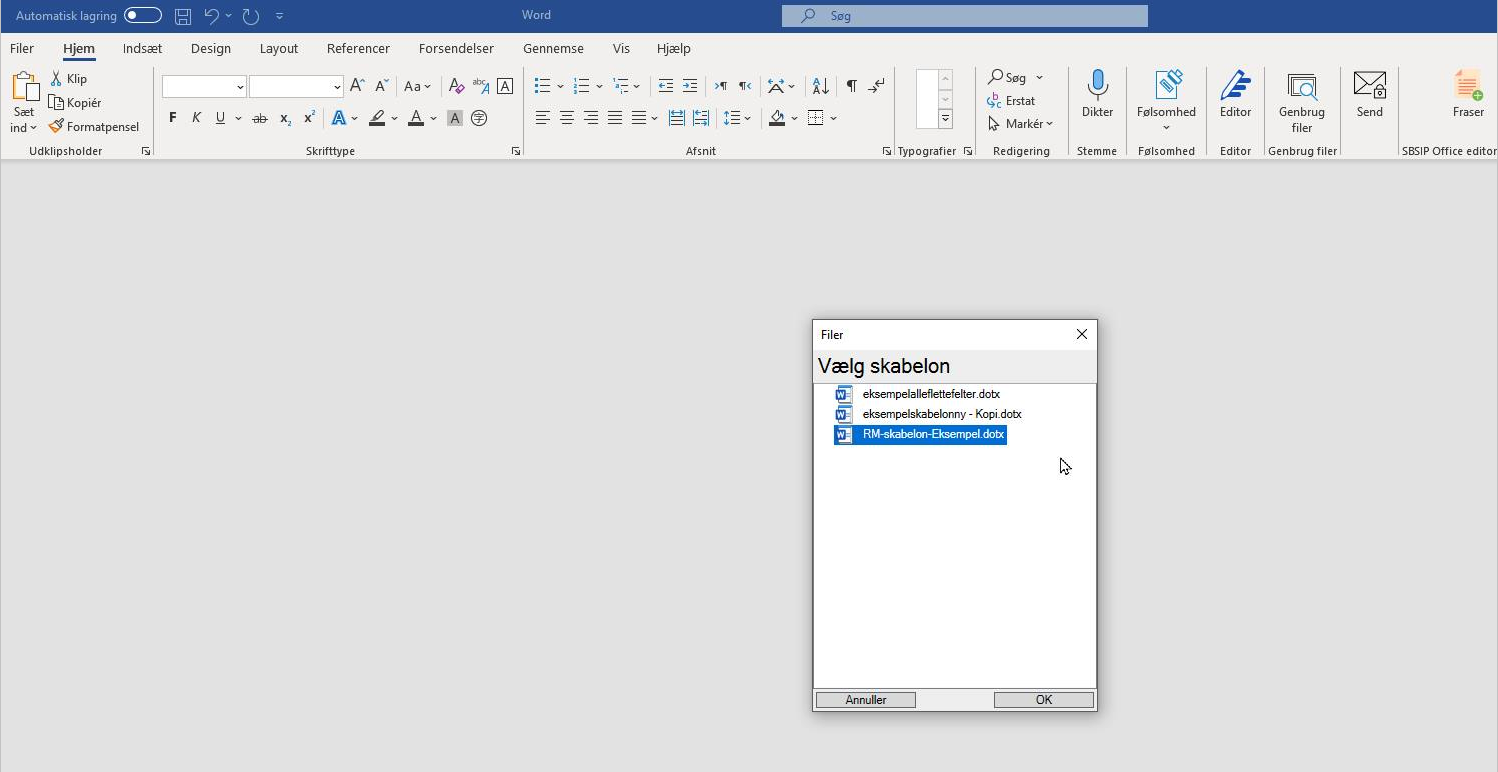
Task: Open the font name dropdown
Action: coord(240,87)
